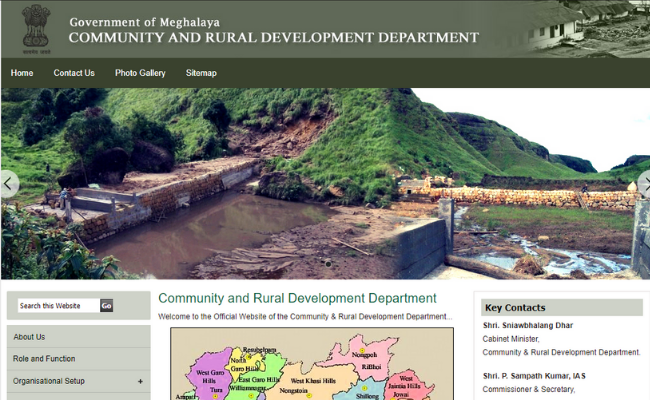
Task: Click the Government of India emblem logo
Action: pos(36,29)
